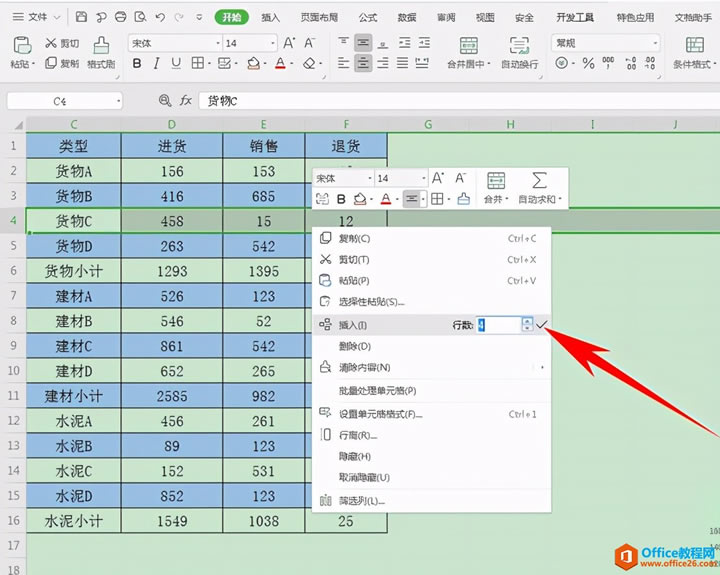This screenshot has height=575, width=720.
Task: Choose Row Height (行高) in context menu
Action: pos(432,435)
